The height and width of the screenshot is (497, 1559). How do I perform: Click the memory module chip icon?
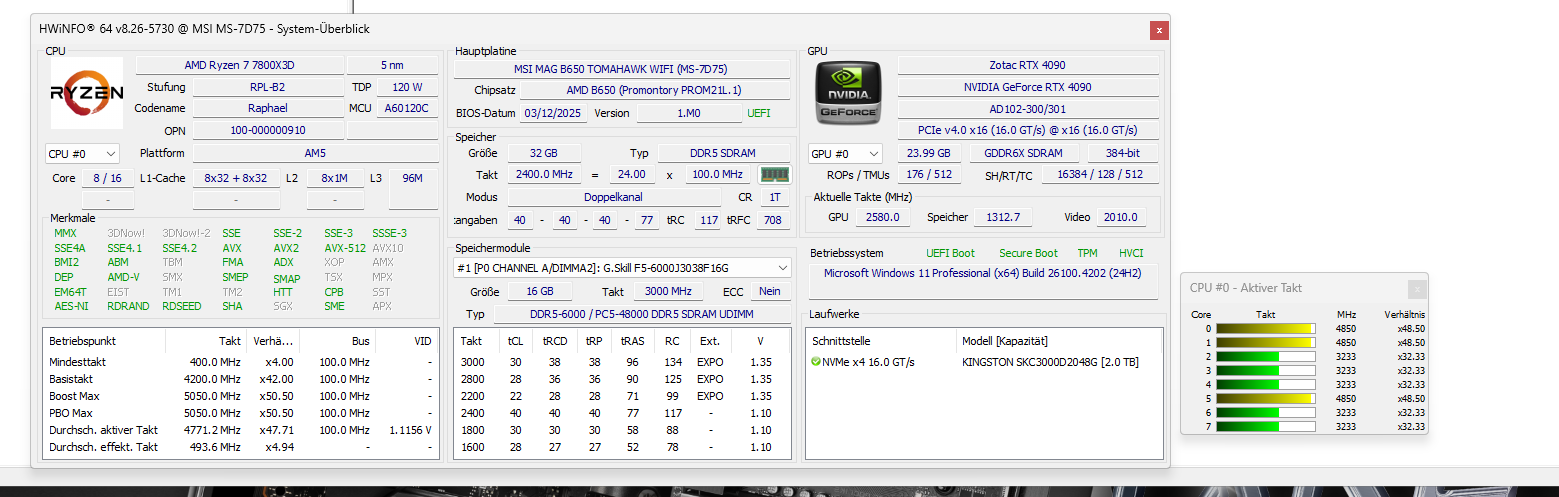pos(775,175)
